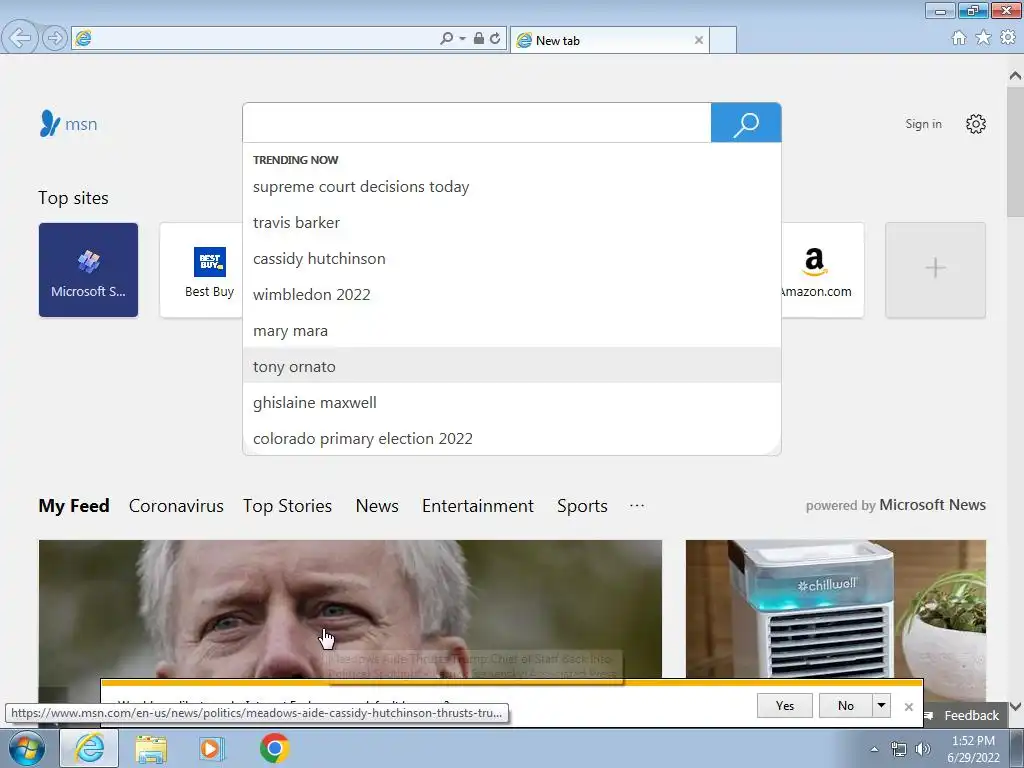Switch to the Sports feed tab

(582, 506)
